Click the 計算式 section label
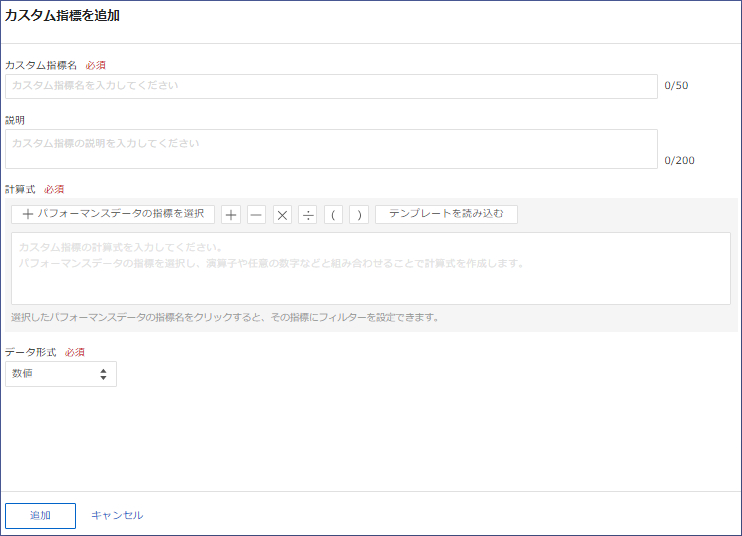The image size is (742, 536). coord(20,189)
